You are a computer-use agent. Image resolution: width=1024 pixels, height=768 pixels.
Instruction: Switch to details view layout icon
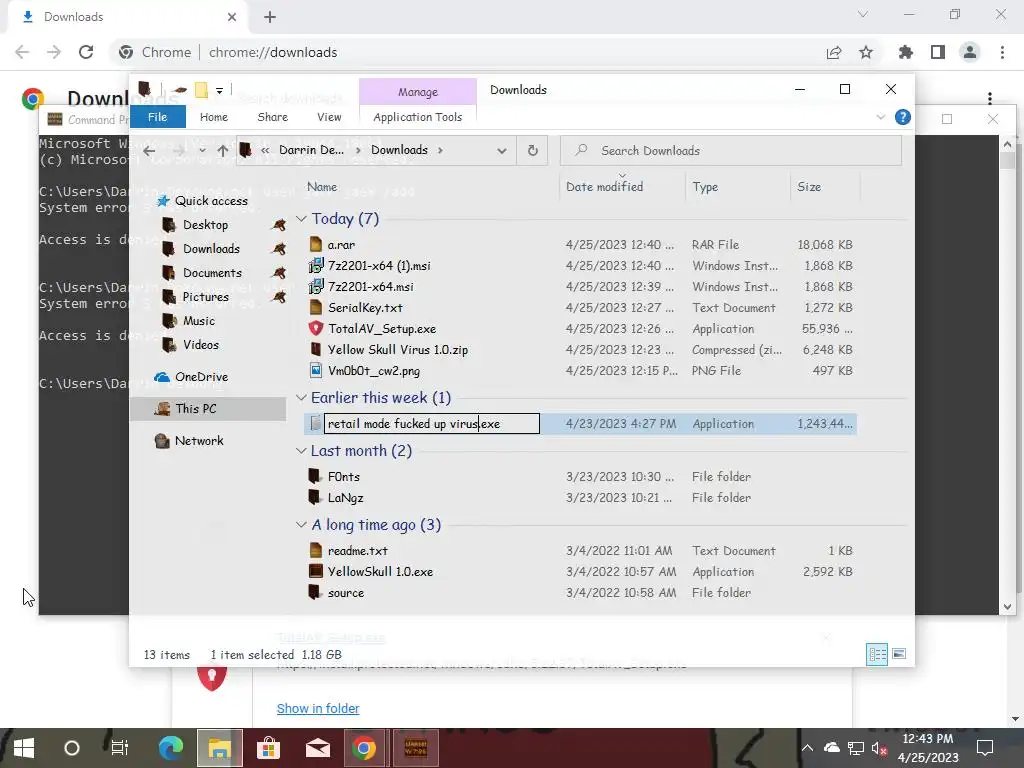tap(877, 654)
